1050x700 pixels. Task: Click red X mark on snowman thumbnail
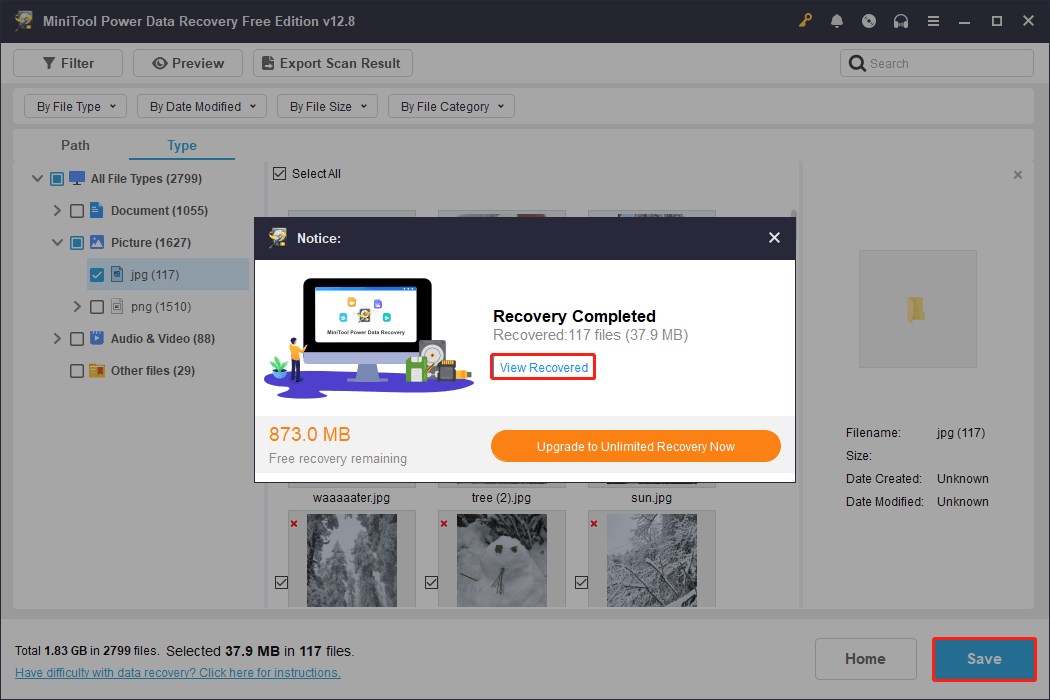point(444,524)
